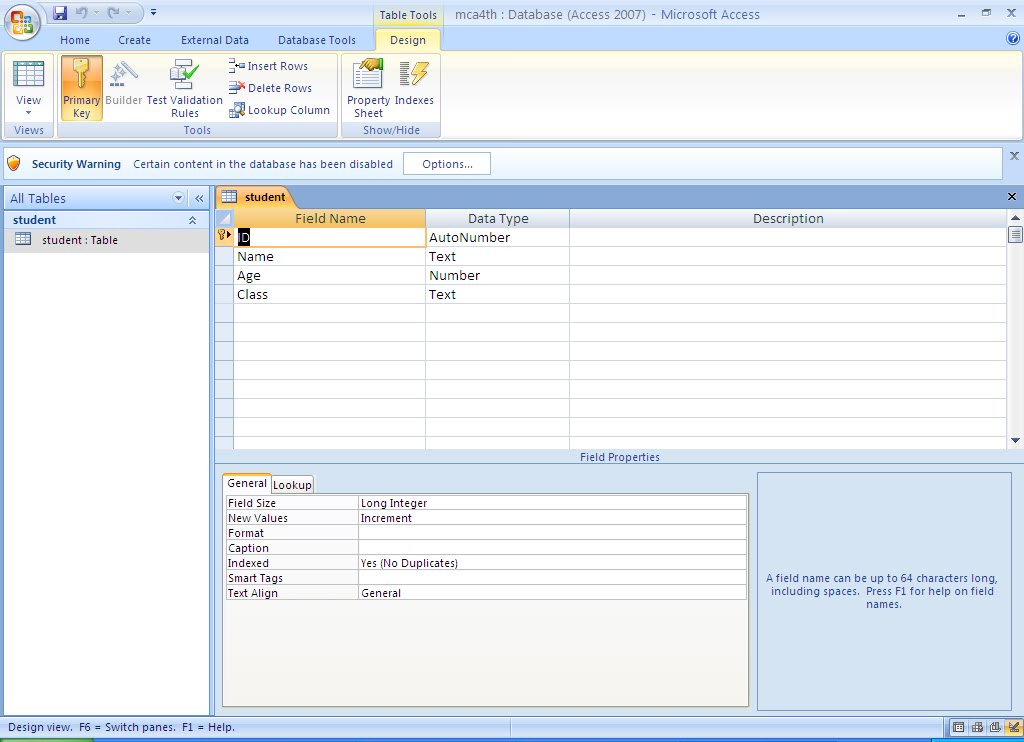Open the Indexes window
Viewport: 1024px width, 742px height.
click(414, 82)
